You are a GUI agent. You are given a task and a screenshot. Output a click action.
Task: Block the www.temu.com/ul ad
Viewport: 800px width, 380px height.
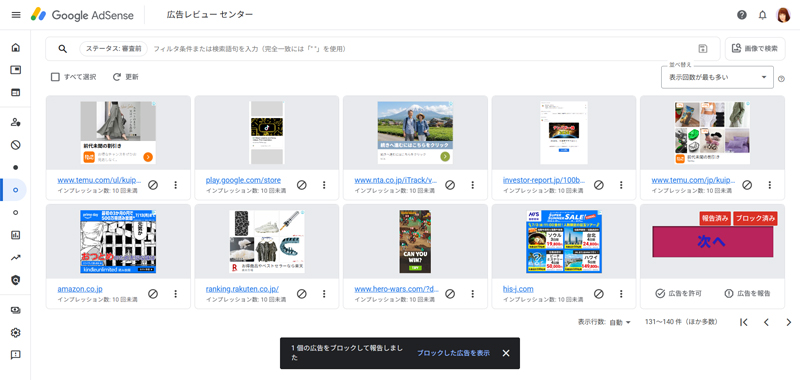click(x=153, y=185)
